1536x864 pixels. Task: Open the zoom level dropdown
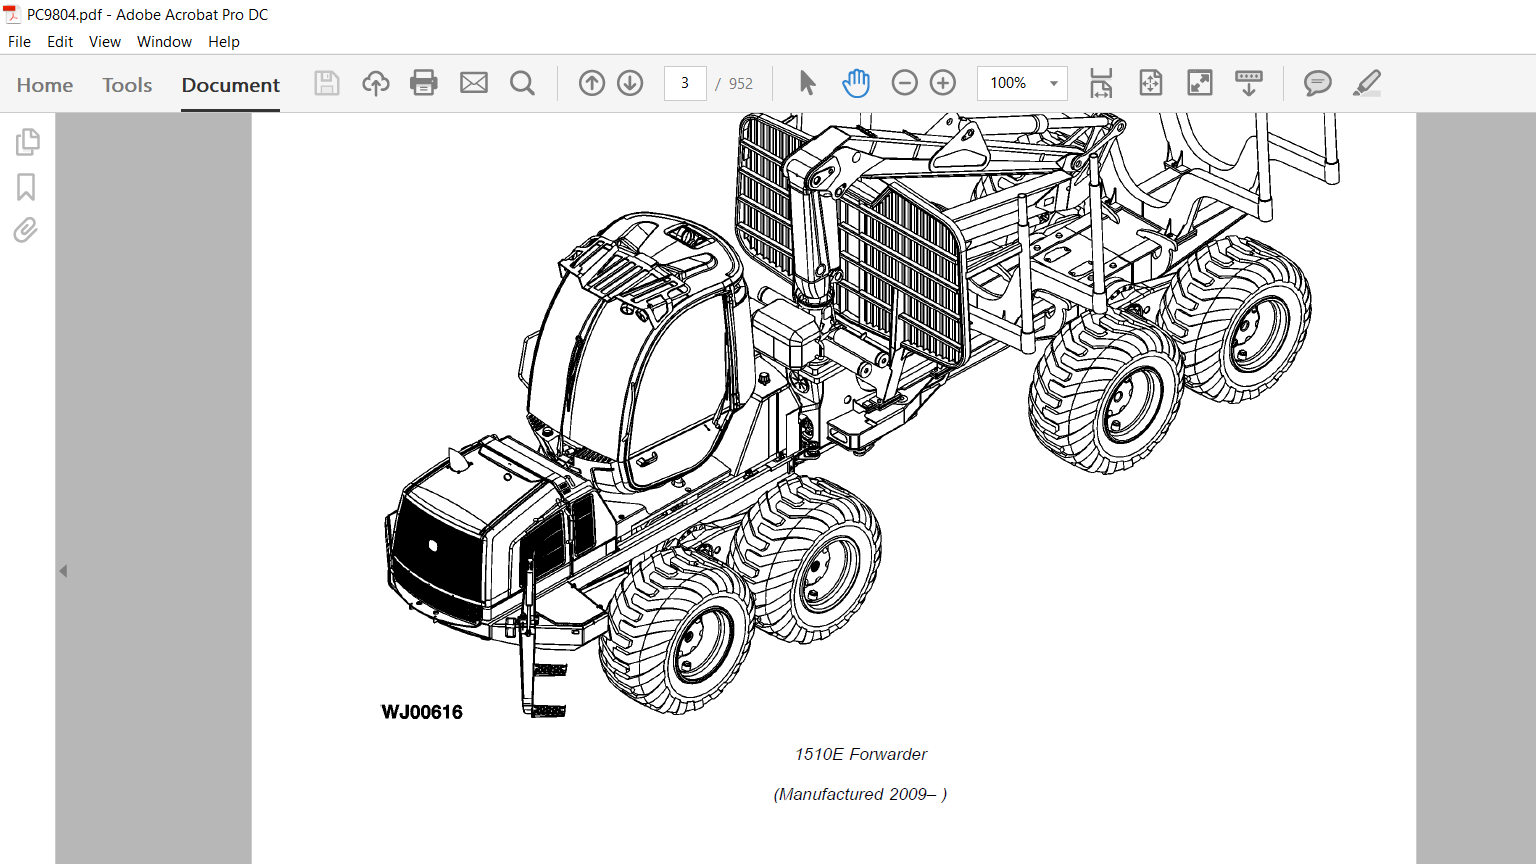pyautogui.click(x=1053, y=83)
